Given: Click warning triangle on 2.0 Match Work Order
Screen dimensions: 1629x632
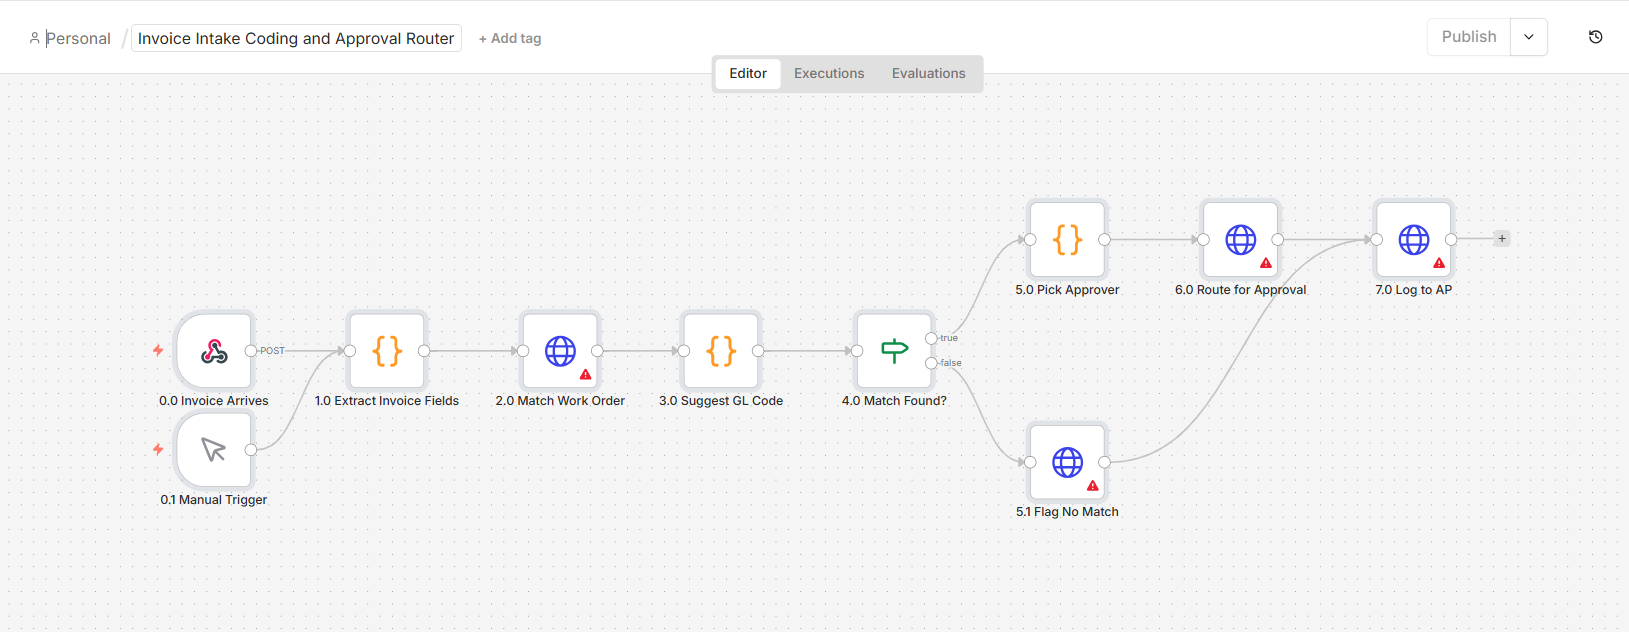Looking at the screenshot, I should pos(586,375).
